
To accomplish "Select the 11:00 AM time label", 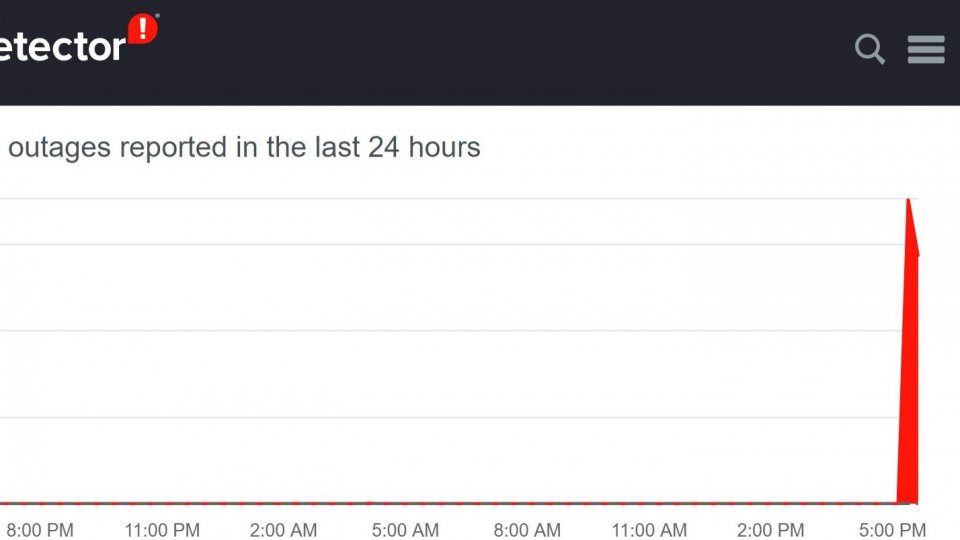I will (x=649, y=530).
